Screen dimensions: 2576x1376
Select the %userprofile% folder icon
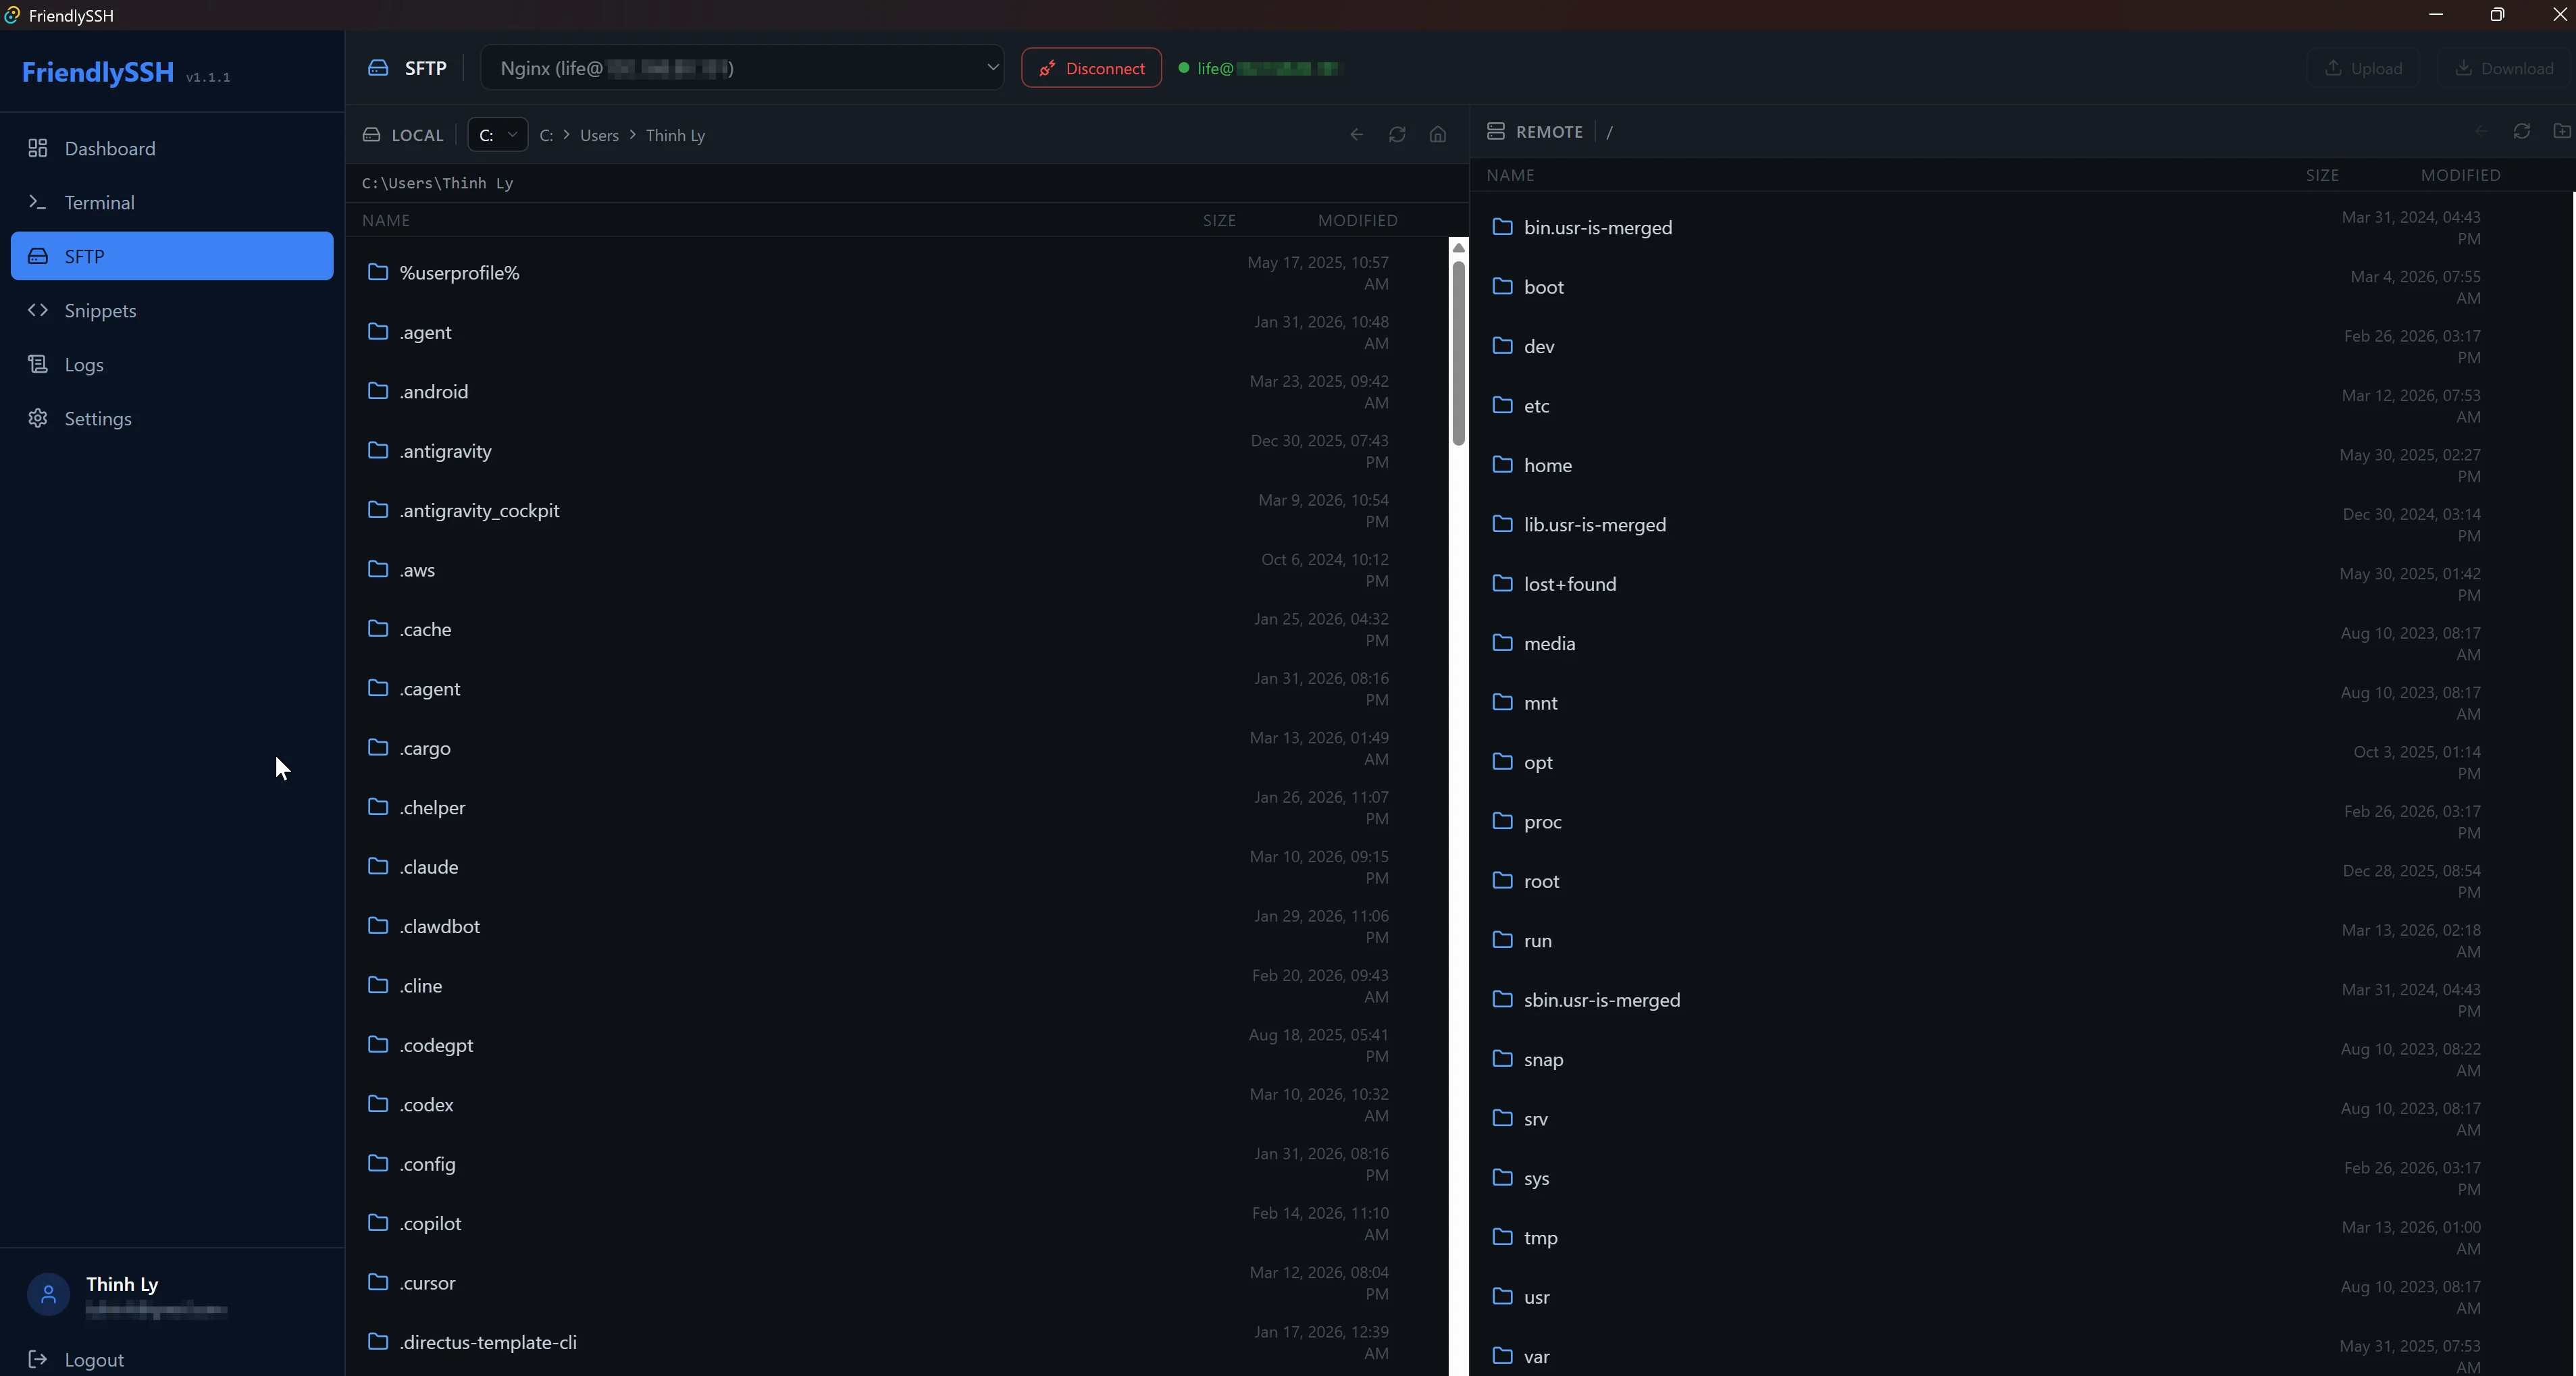coord(377,272)
